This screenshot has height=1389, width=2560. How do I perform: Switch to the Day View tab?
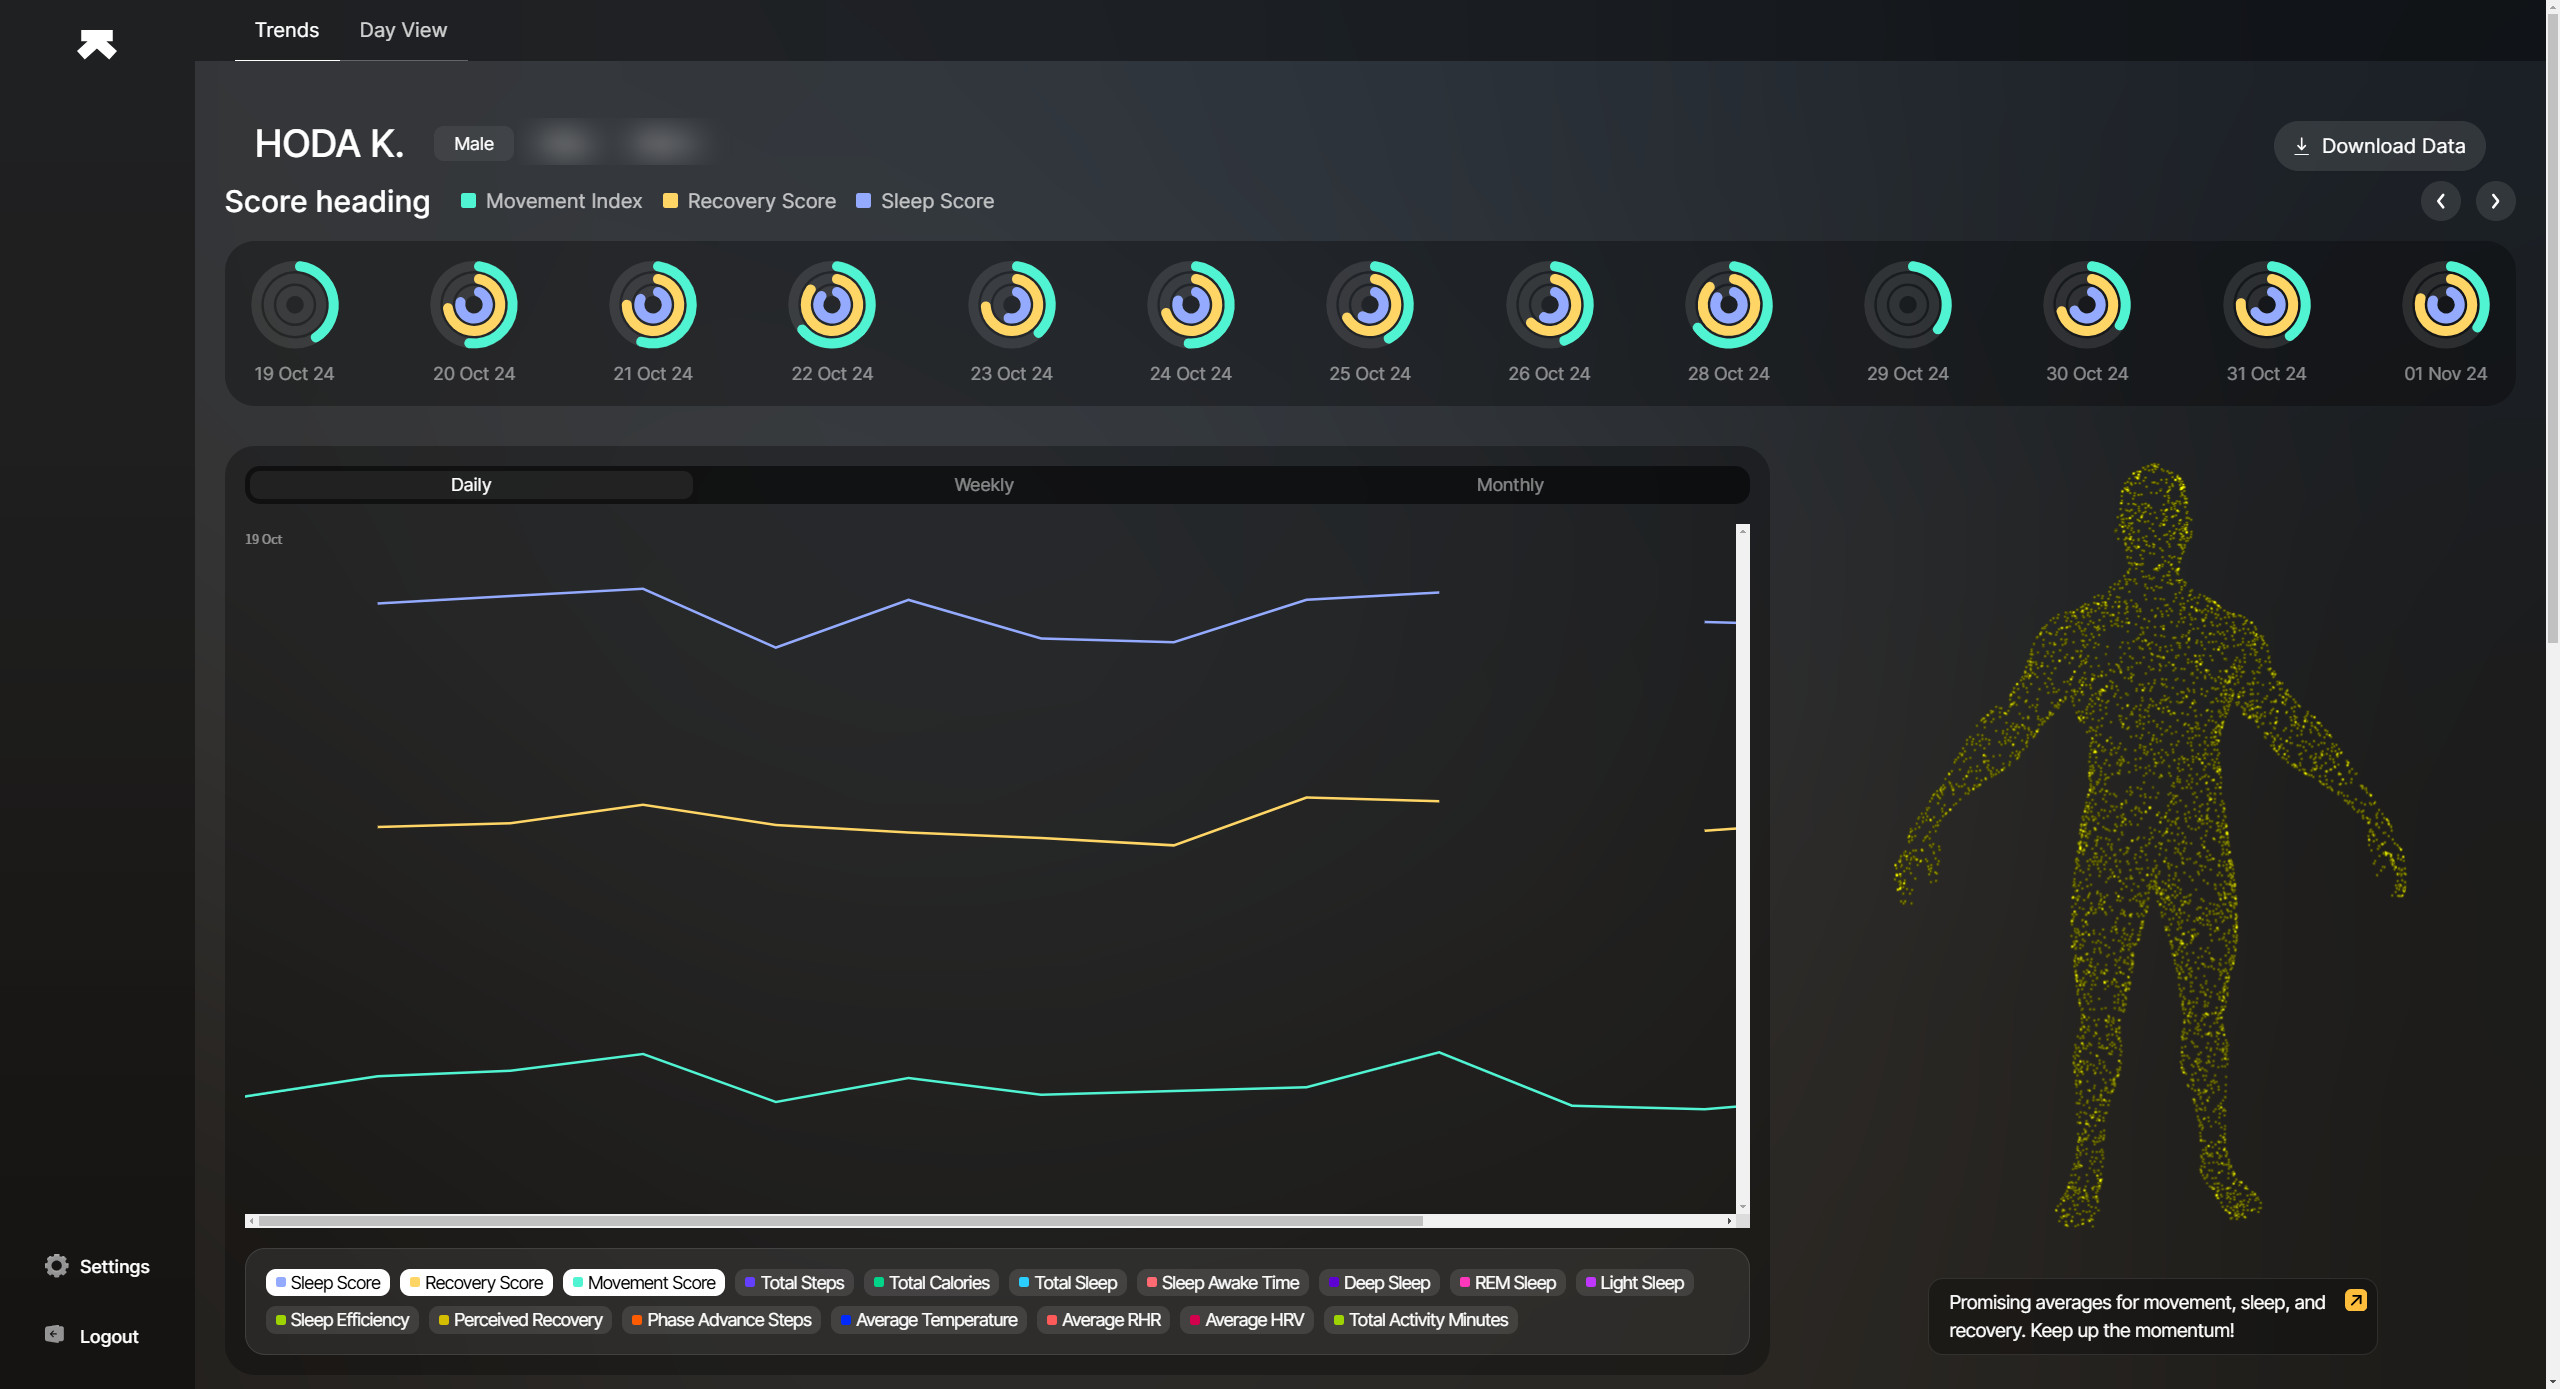click(x=403, y=30)
